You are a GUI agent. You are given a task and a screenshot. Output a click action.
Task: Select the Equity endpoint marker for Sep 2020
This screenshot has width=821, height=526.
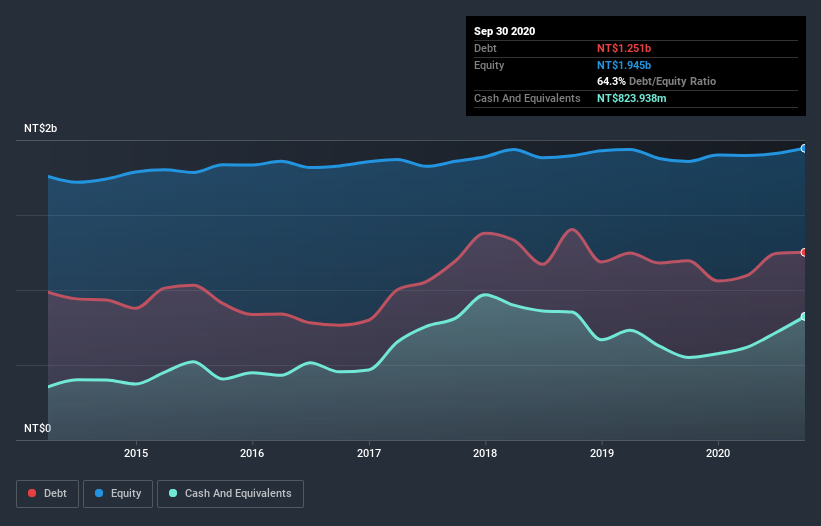click(804, 149)
